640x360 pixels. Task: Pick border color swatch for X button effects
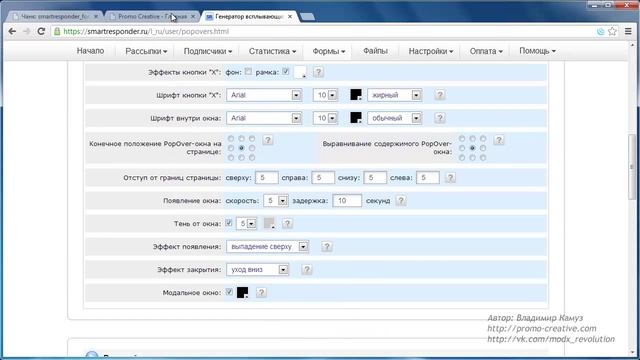tap(300, 72)
